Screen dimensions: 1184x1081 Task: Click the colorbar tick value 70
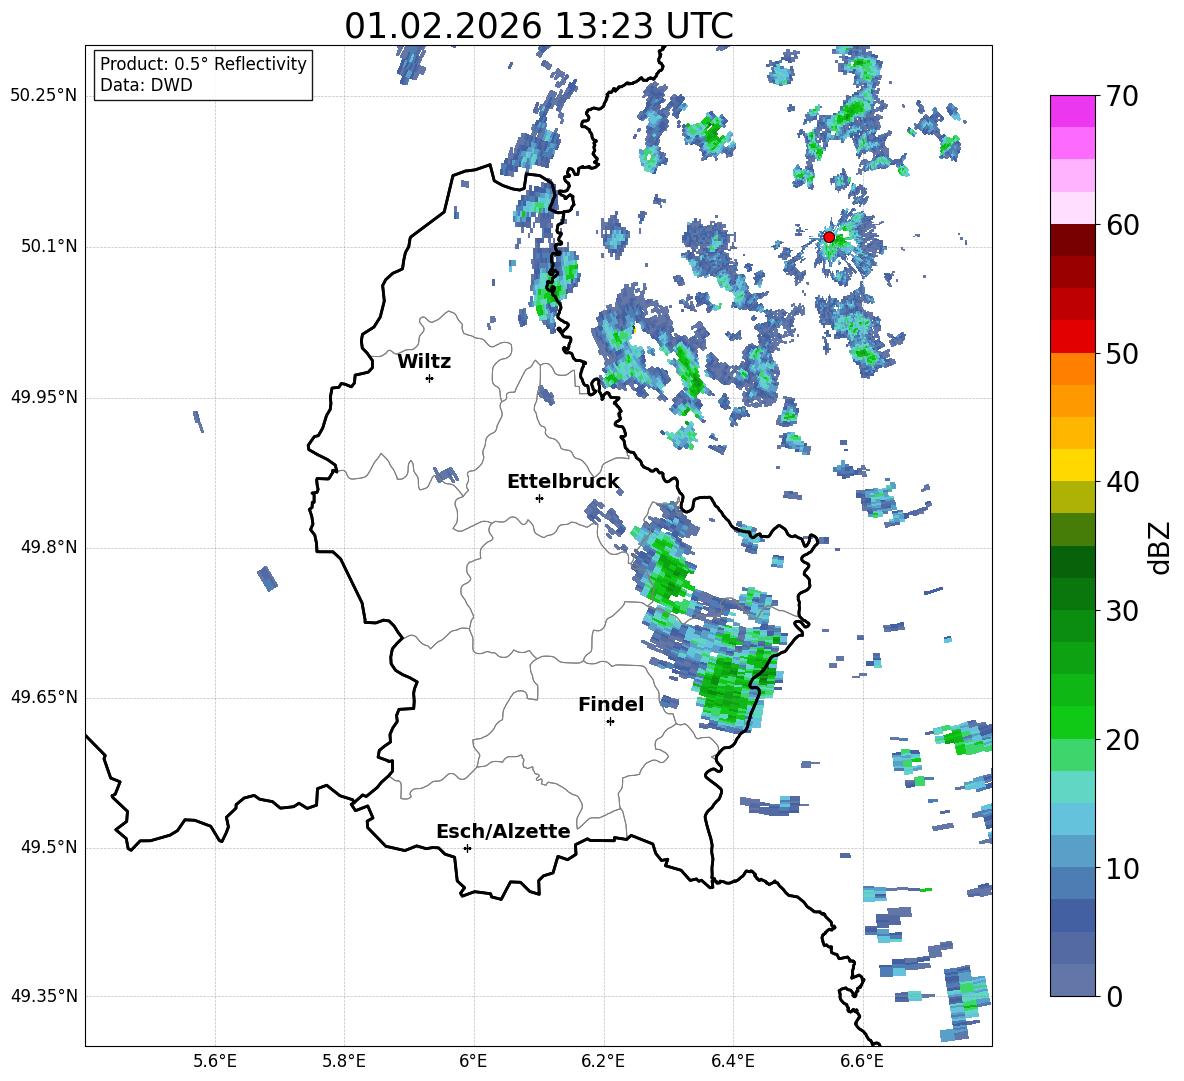coord(1122,96)
